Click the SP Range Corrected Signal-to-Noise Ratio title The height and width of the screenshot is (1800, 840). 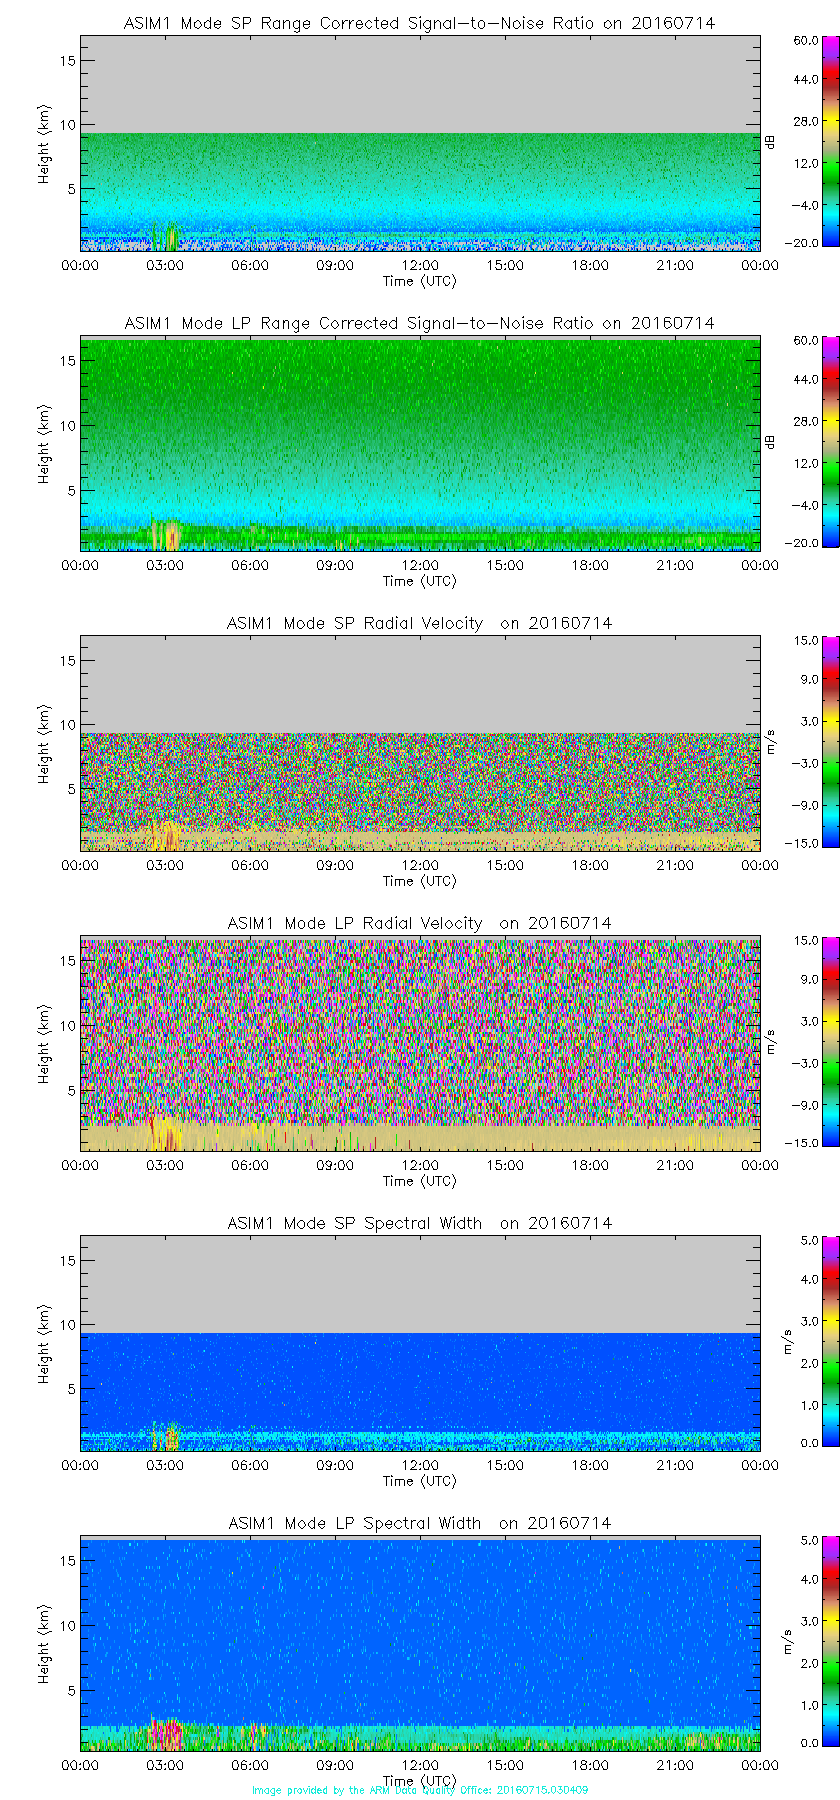pos(419,23)
